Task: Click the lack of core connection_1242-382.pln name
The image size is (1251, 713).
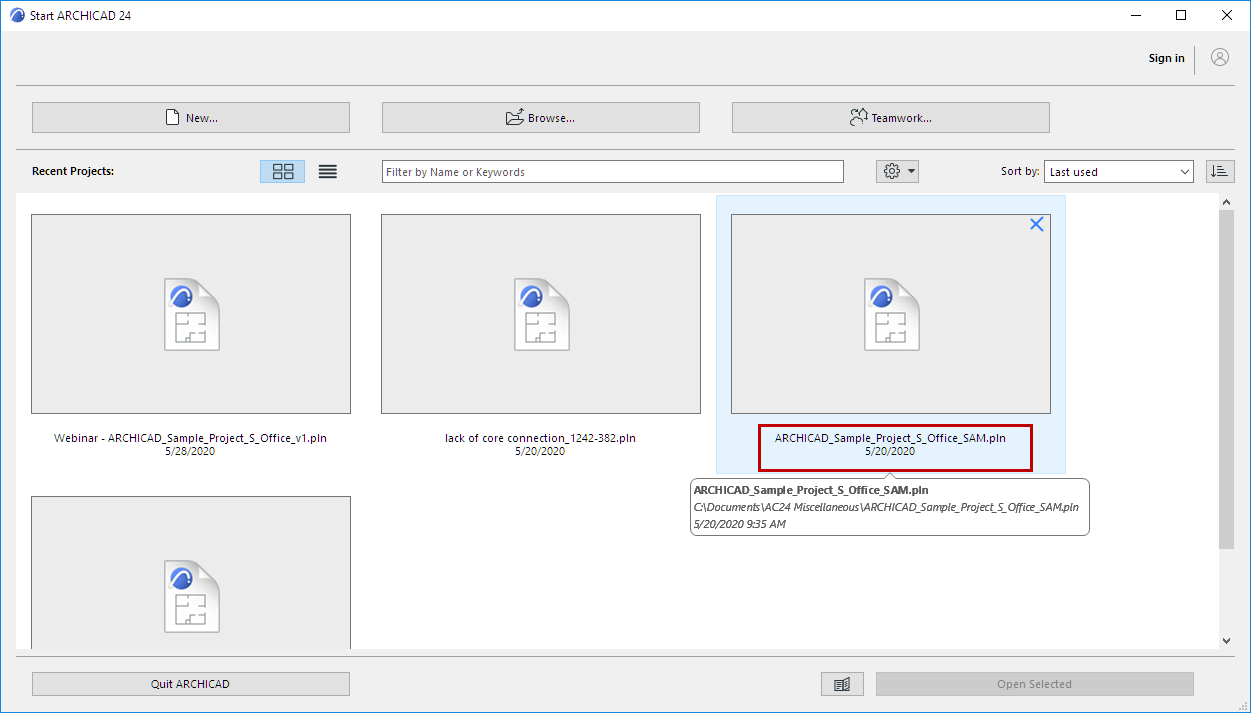Action: 540,438
